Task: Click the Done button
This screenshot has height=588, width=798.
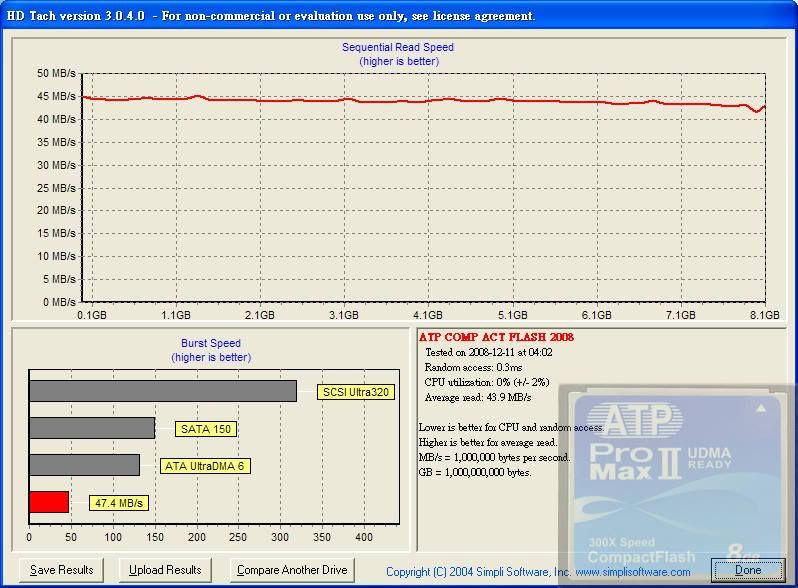Action: click(x=748, y=570)
